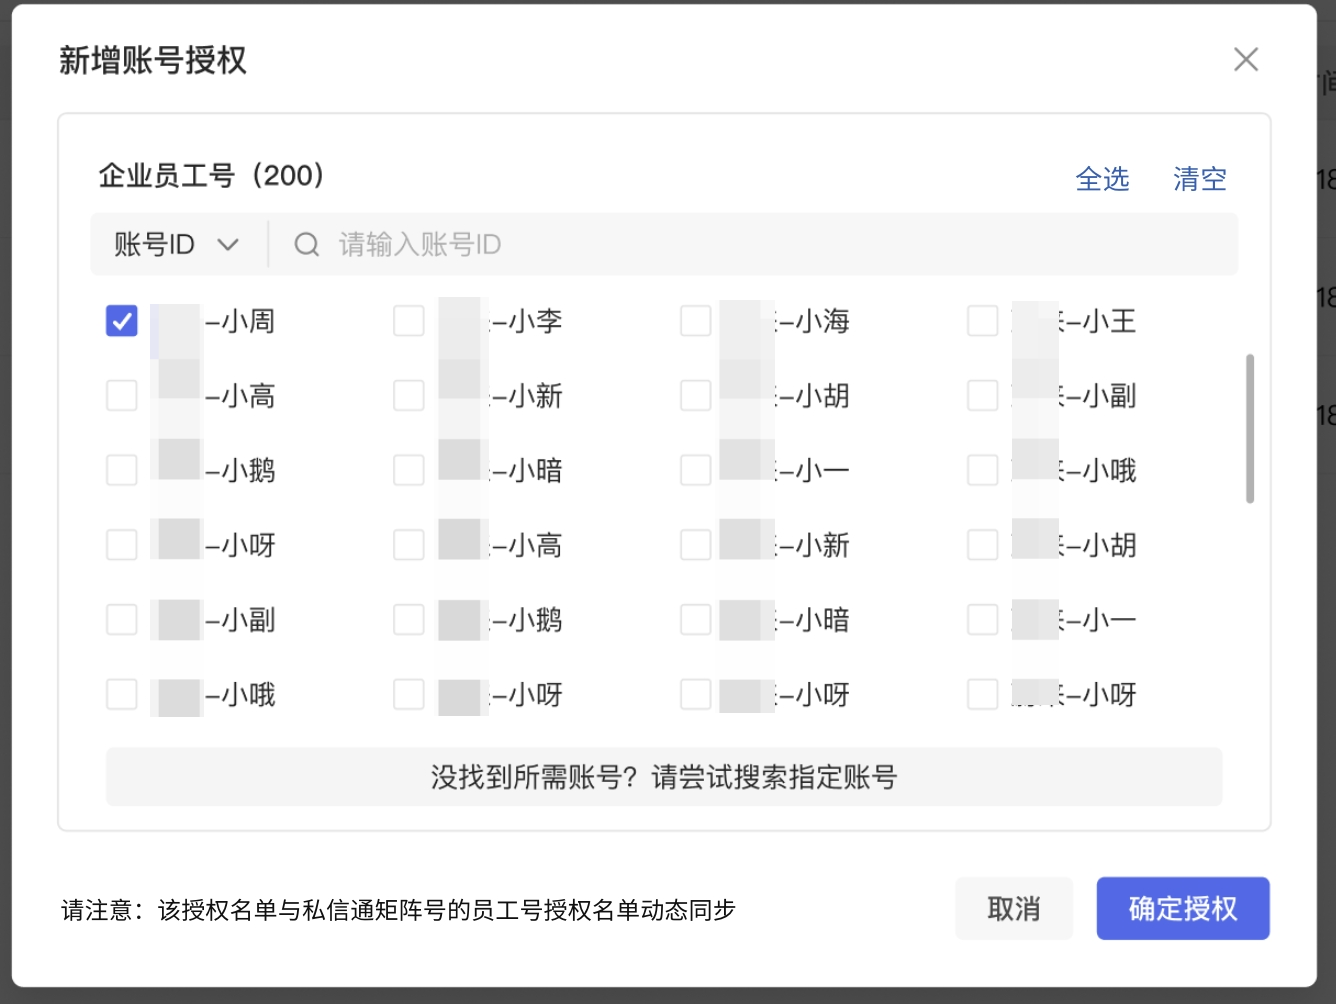Uncheck the 小周 account checkbox
Screen dimensions: 1336x1004
tap(121, 320)
